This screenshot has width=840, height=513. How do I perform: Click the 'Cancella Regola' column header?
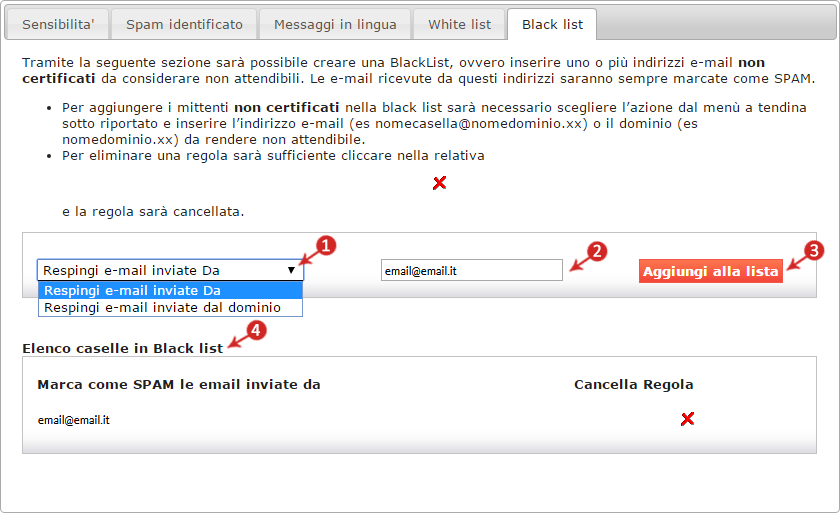tap(634, 384)
